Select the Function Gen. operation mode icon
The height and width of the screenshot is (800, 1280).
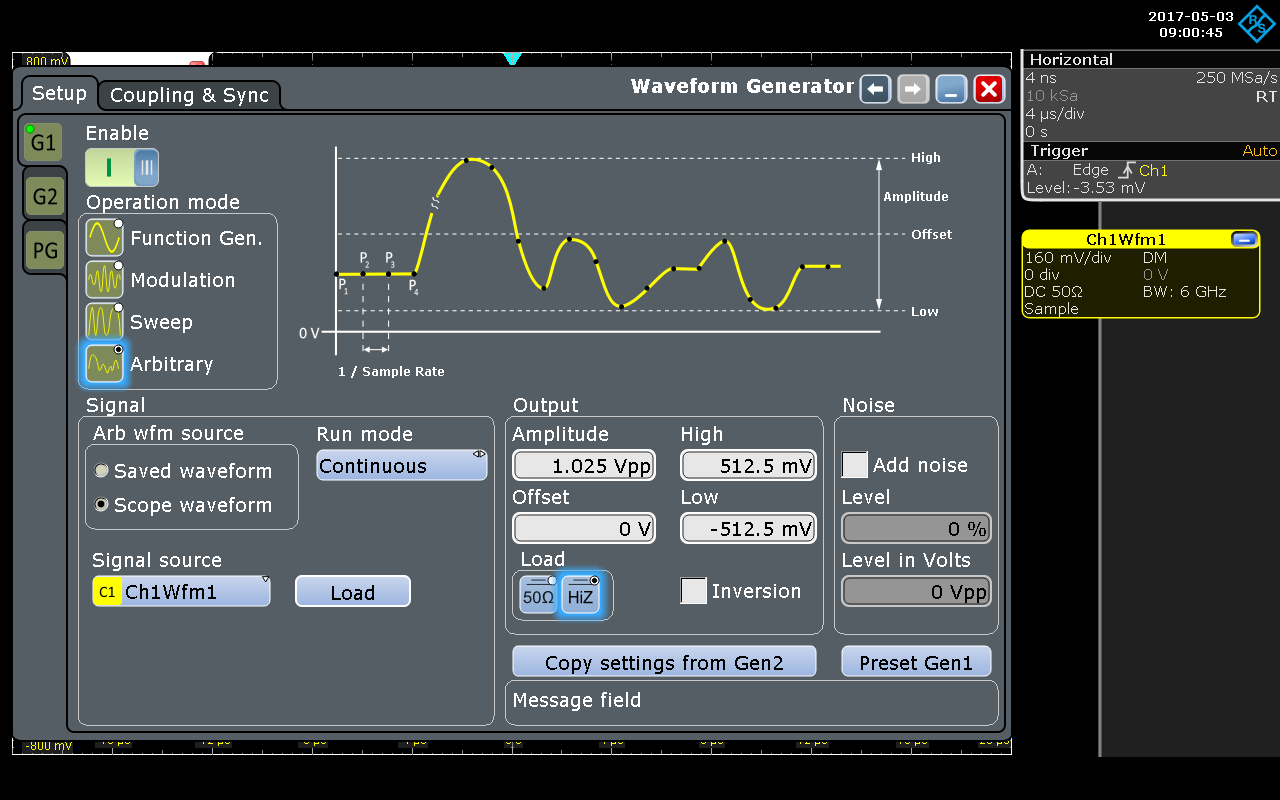(105, 238)
